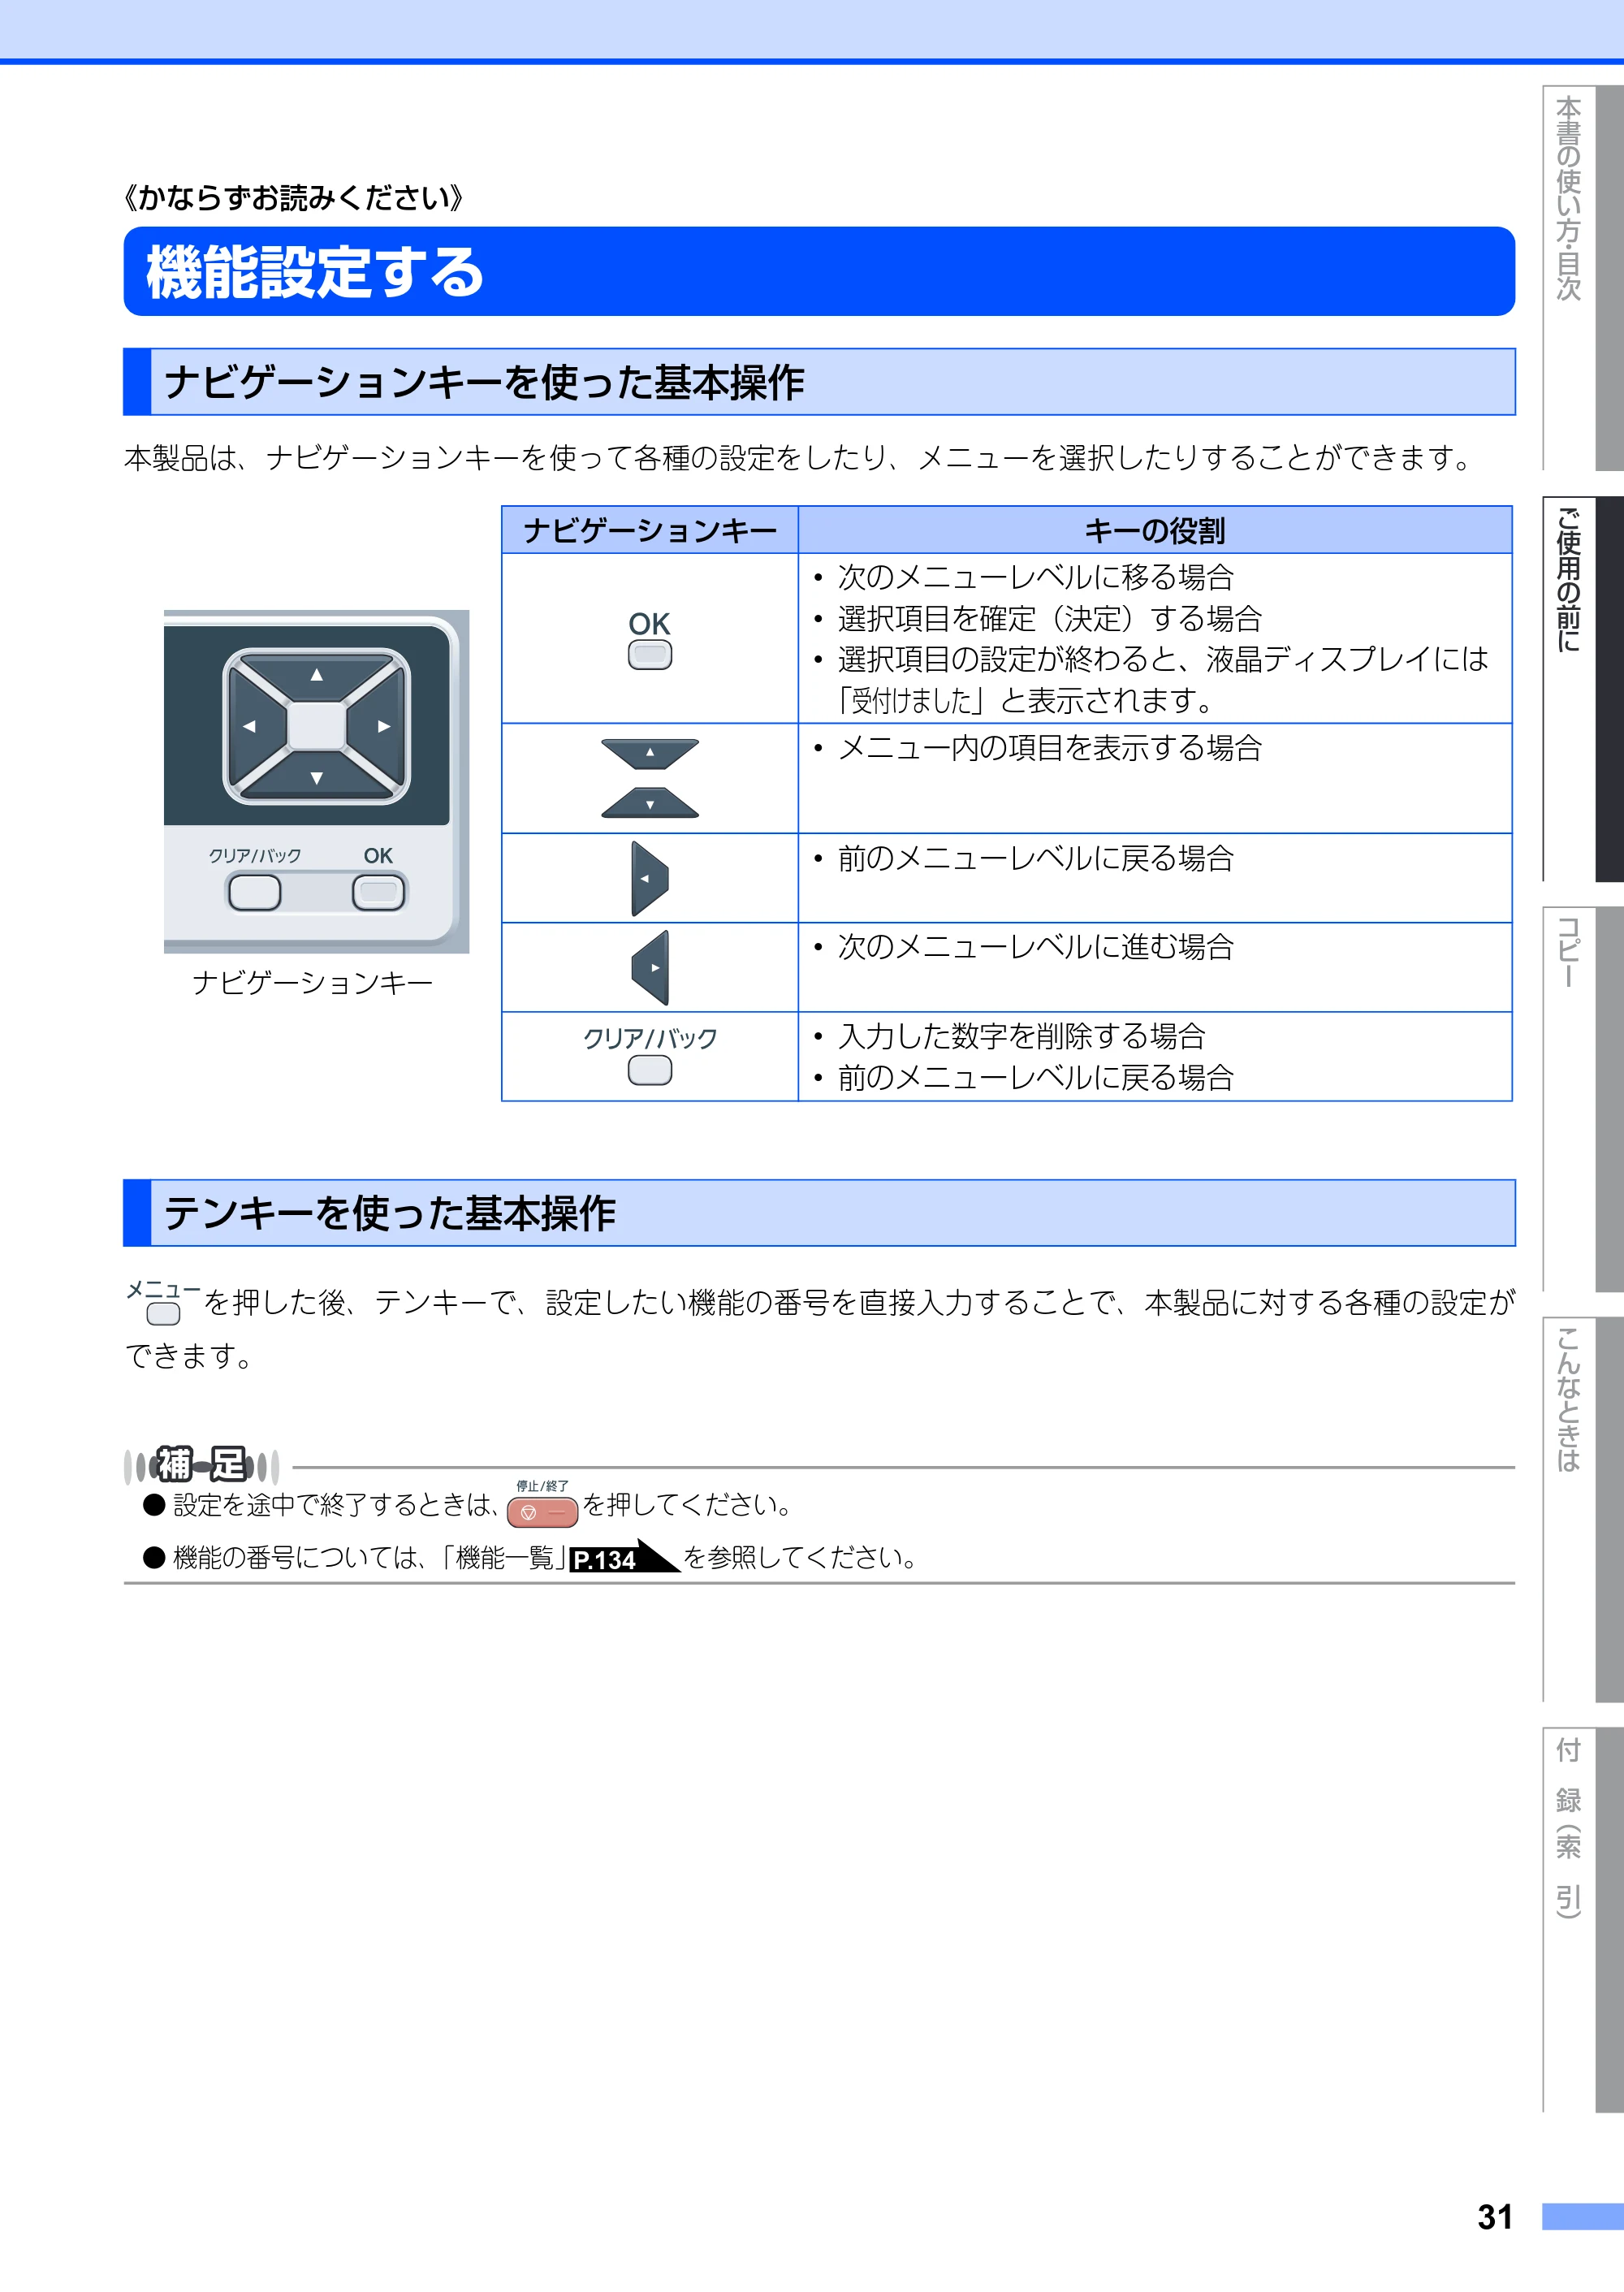This screenshot has height=2292, width=1624.
Task: Click the ナビゲーションキーを使った基本操作 heading
Action: point(819,382)
